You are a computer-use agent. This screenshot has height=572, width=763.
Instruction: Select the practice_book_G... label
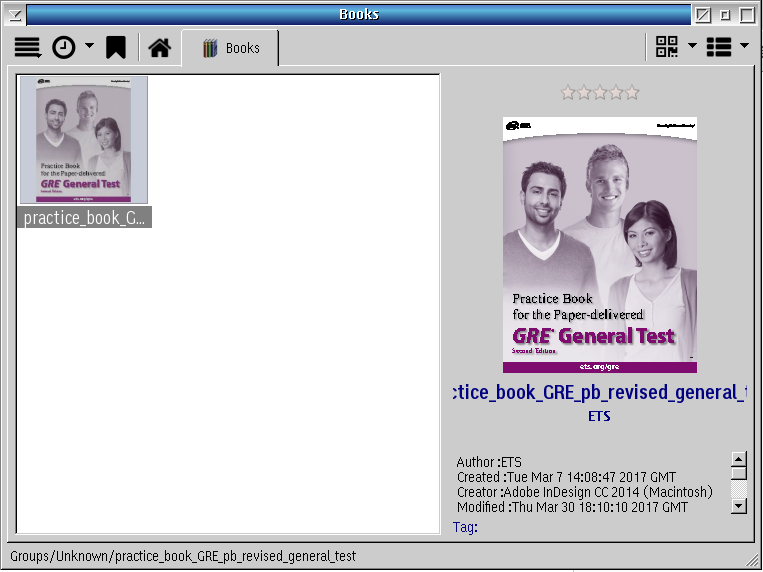pyautogui.click(x=84, y=217)
